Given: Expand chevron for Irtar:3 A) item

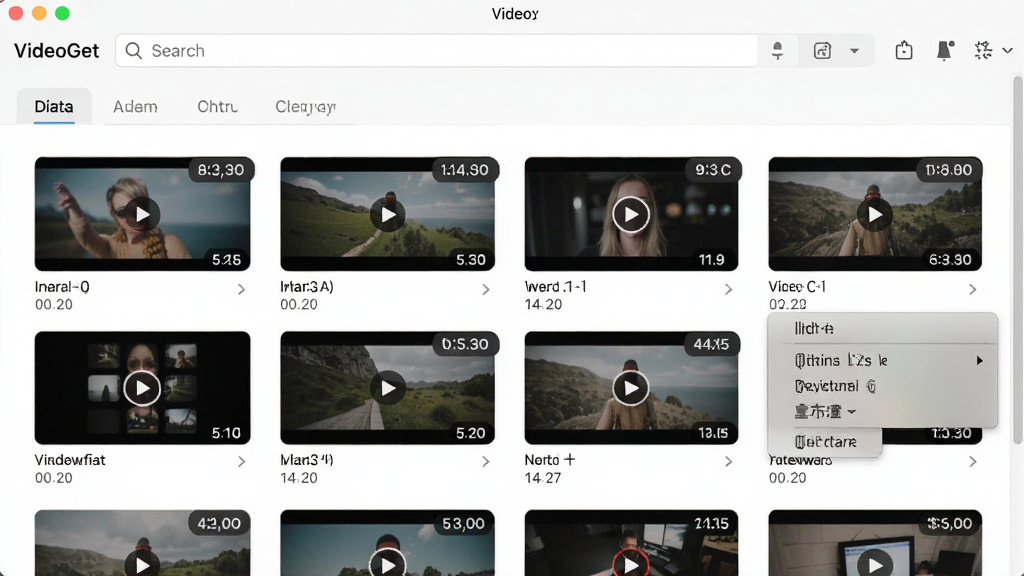Looking at the screenshot, I should (x=485, y=289).
